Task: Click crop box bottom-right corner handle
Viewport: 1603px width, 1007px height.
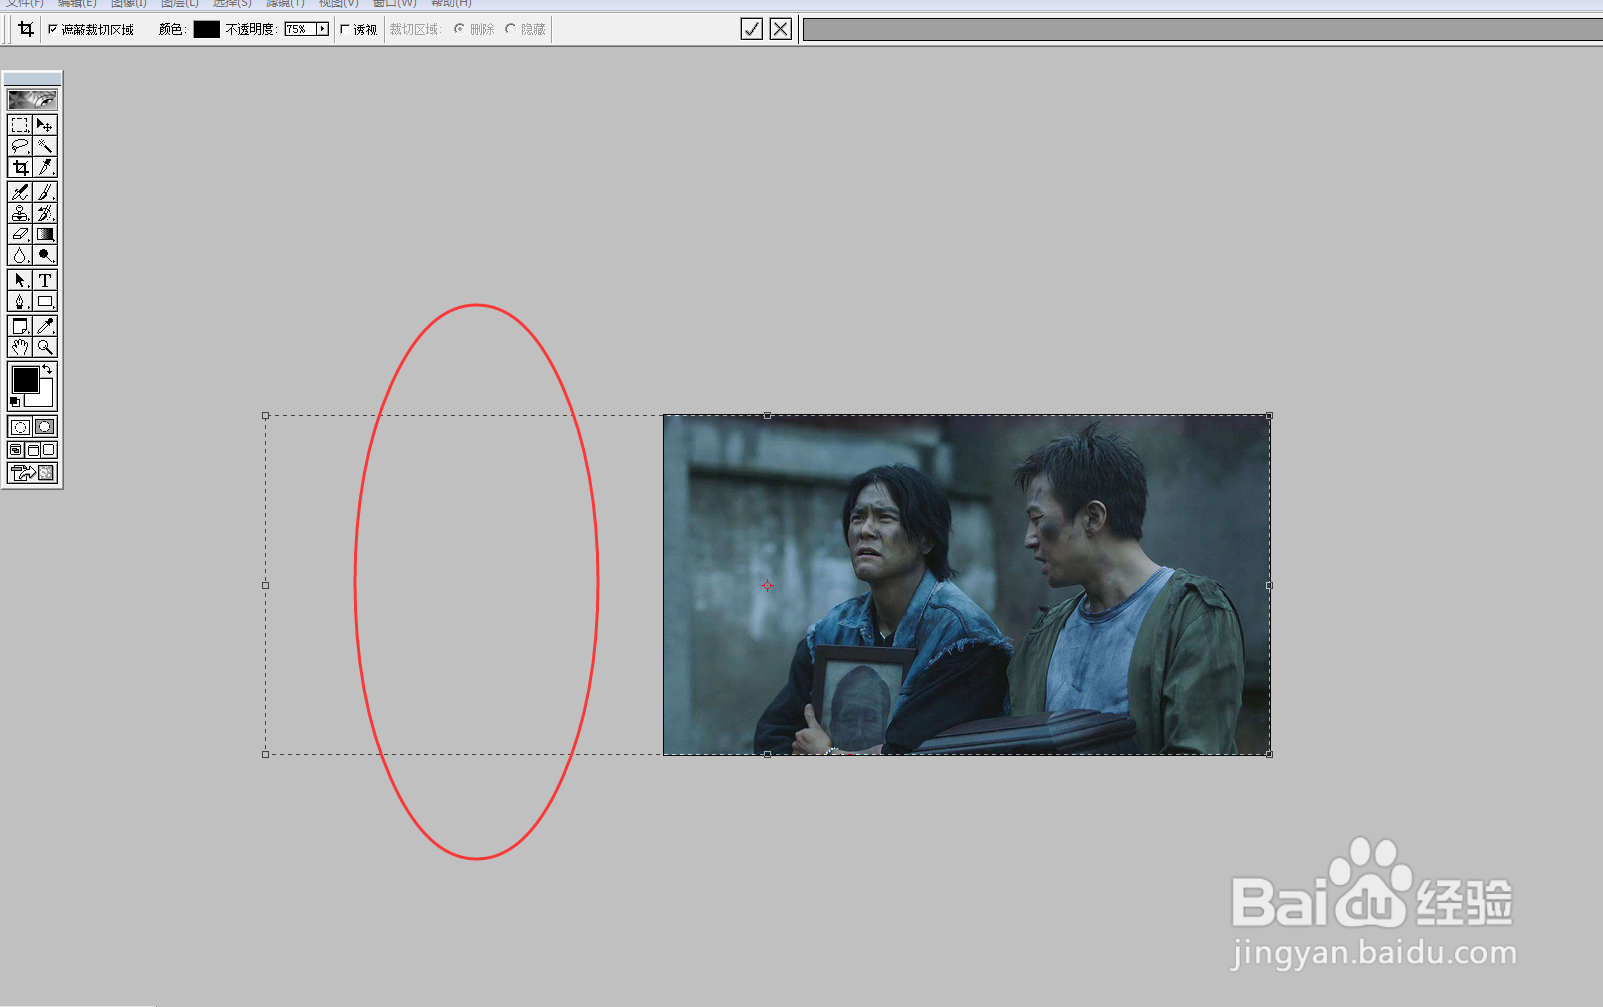Action: tap(1269, 754)
